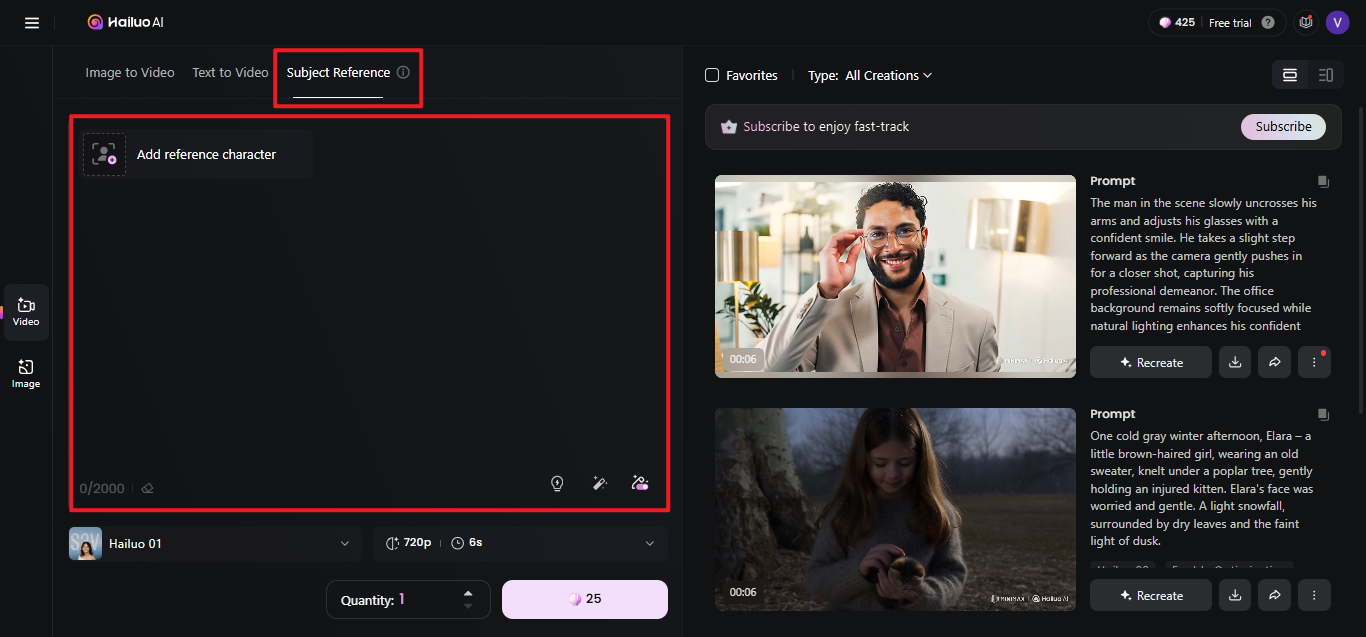Share the man with glasses video
Image resolution: width=1366 pixels, height=637 pixels.
coord(1275,362)
